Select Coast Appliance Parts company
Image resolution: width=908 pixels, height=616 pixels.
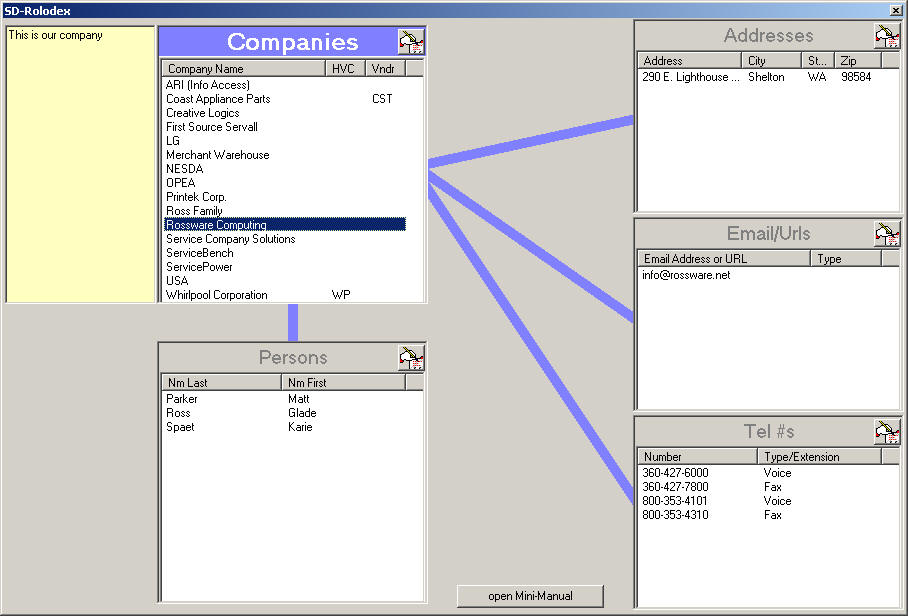218,99
